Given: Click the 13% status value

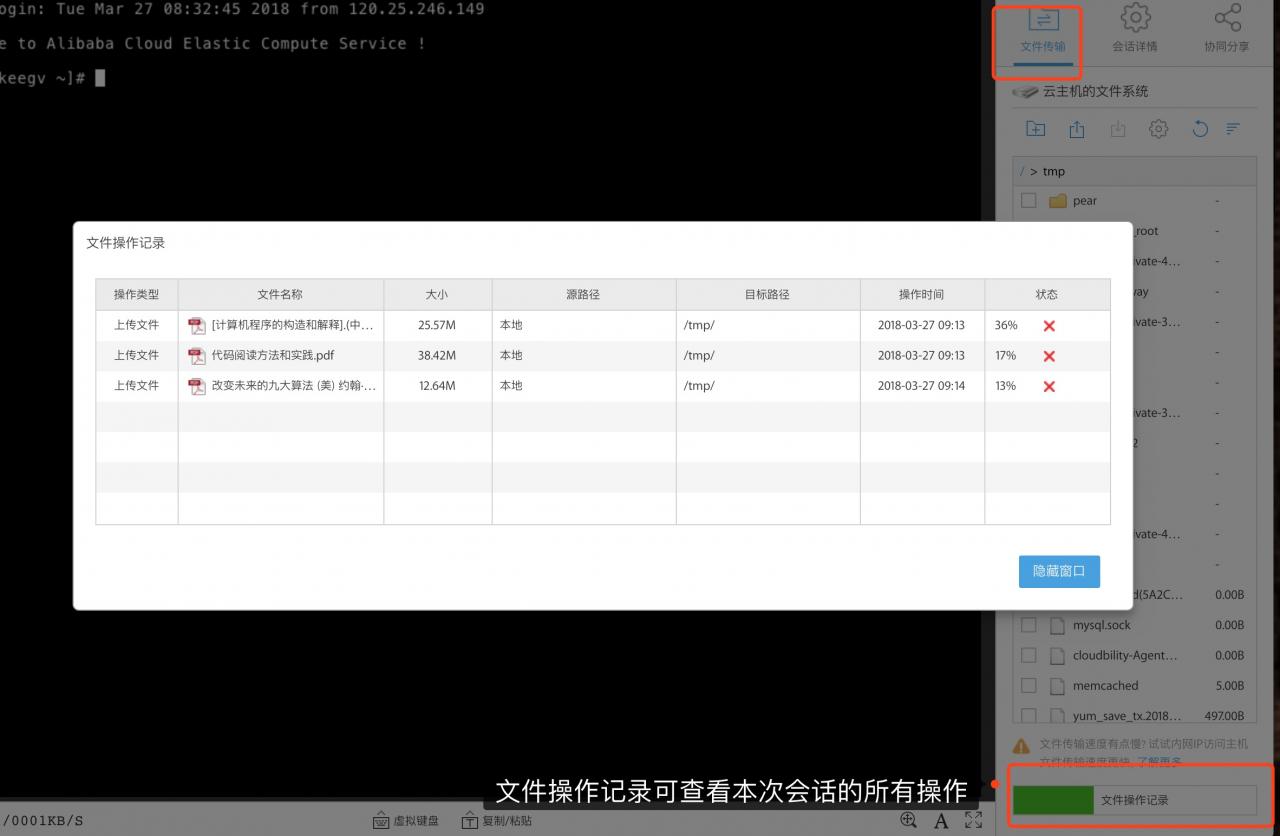Looking at the screenshot, I should point(1005,385).
